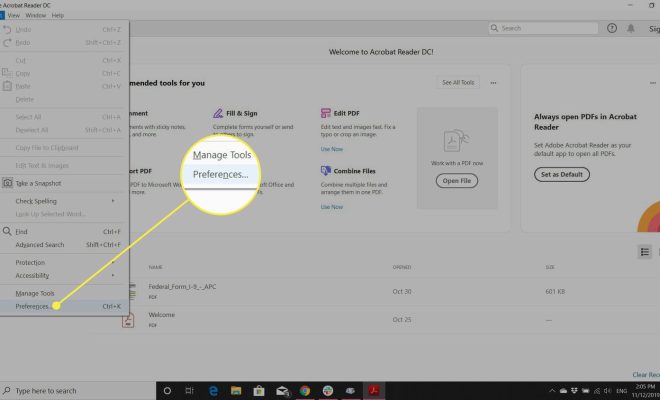Expand the Check Spelling submenu arrow
Screen dimensions: 660x400
[x=113, y=201]
